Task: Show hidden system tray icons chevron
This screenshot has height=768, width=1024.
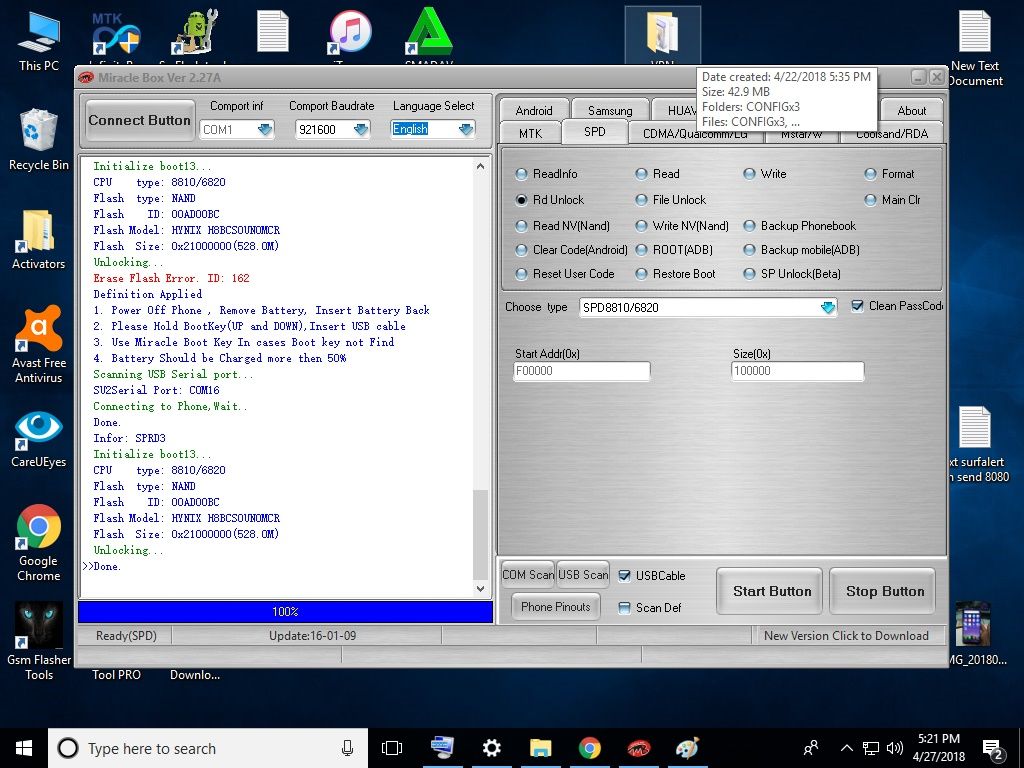Action: tap(846, 748)
